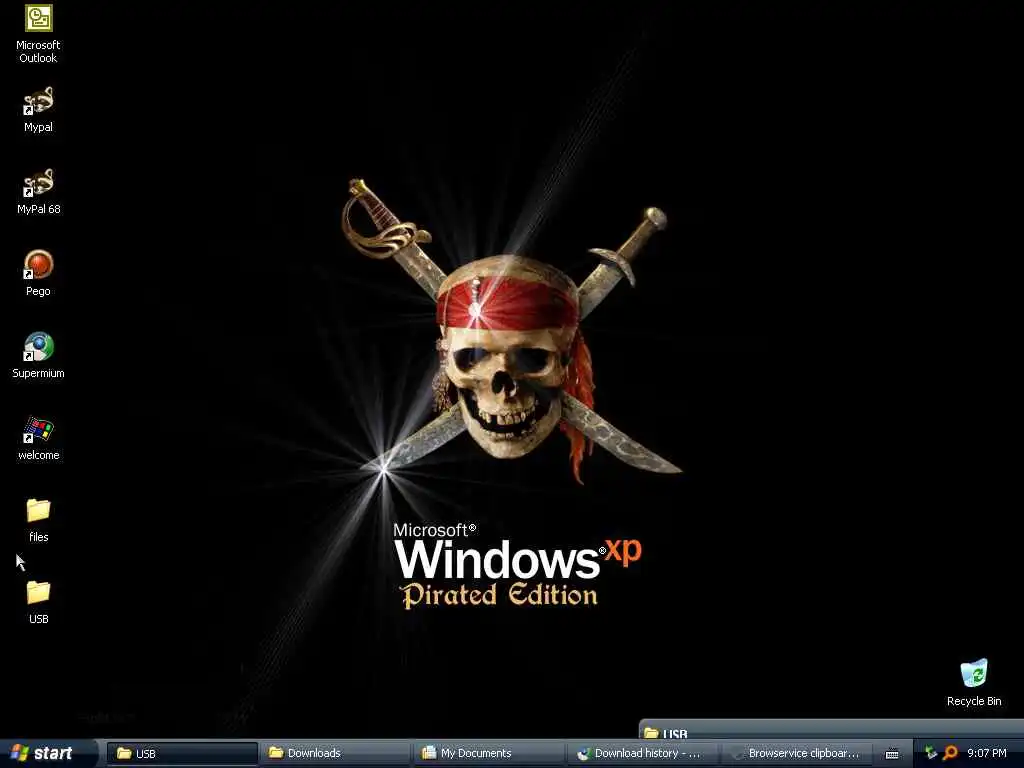Click the orange magnifier tray icon
This screenshot has width=1024, height=768.
[x=950, y=754]
